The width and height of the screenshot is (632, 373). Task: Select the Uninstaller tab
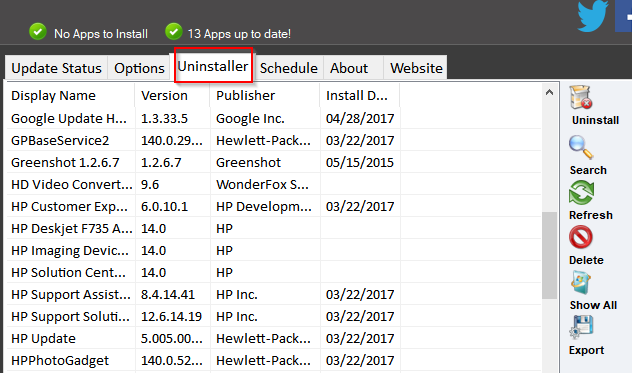point(213,66)
